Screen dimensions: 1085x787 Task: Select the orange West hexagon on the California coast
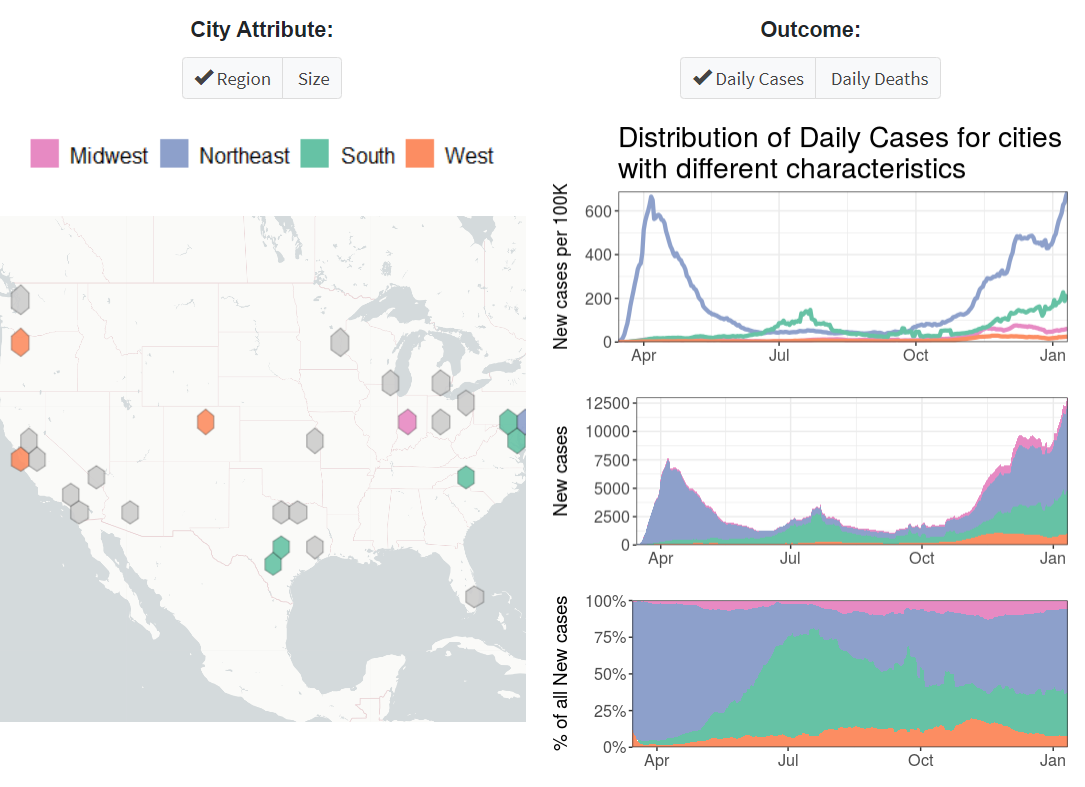coord(18,460)
